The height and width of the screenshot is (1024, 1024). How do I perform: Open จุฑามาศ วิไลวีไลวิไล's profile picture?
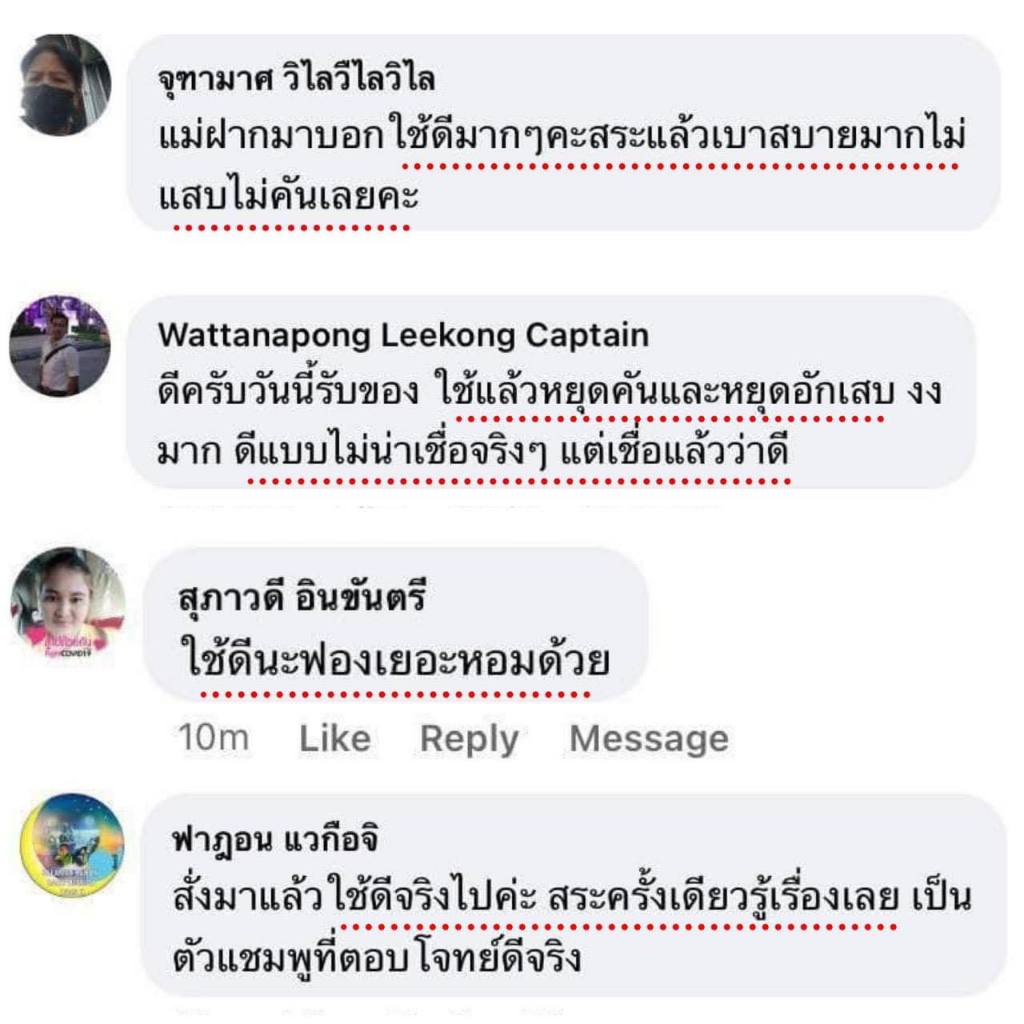coord(63,84)
